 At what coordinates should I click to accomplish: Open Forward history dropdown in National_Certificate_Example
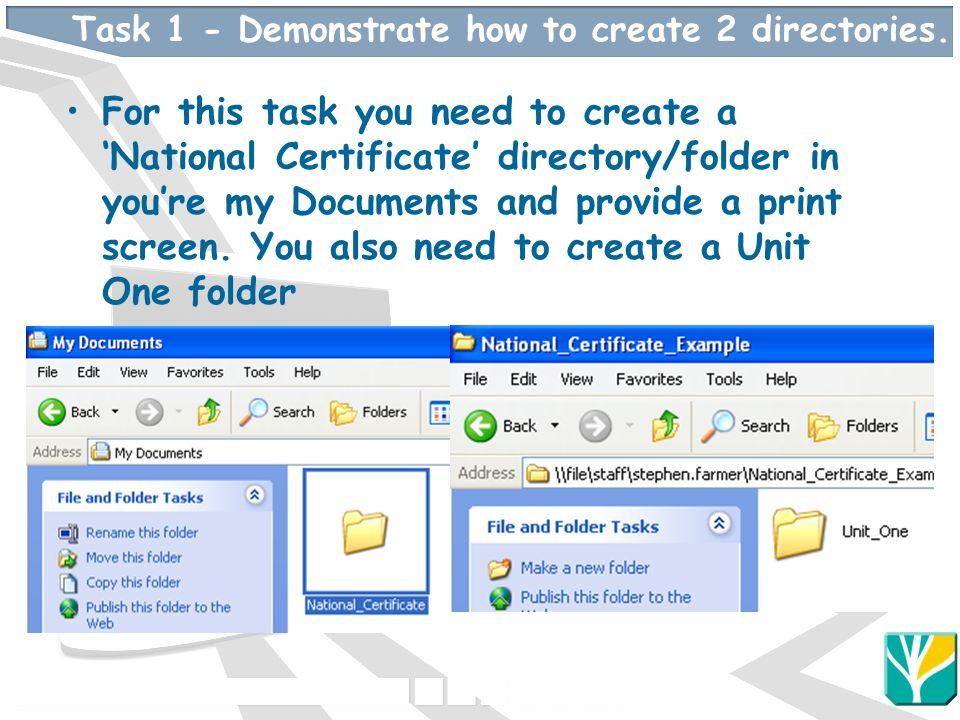[629, 425]
